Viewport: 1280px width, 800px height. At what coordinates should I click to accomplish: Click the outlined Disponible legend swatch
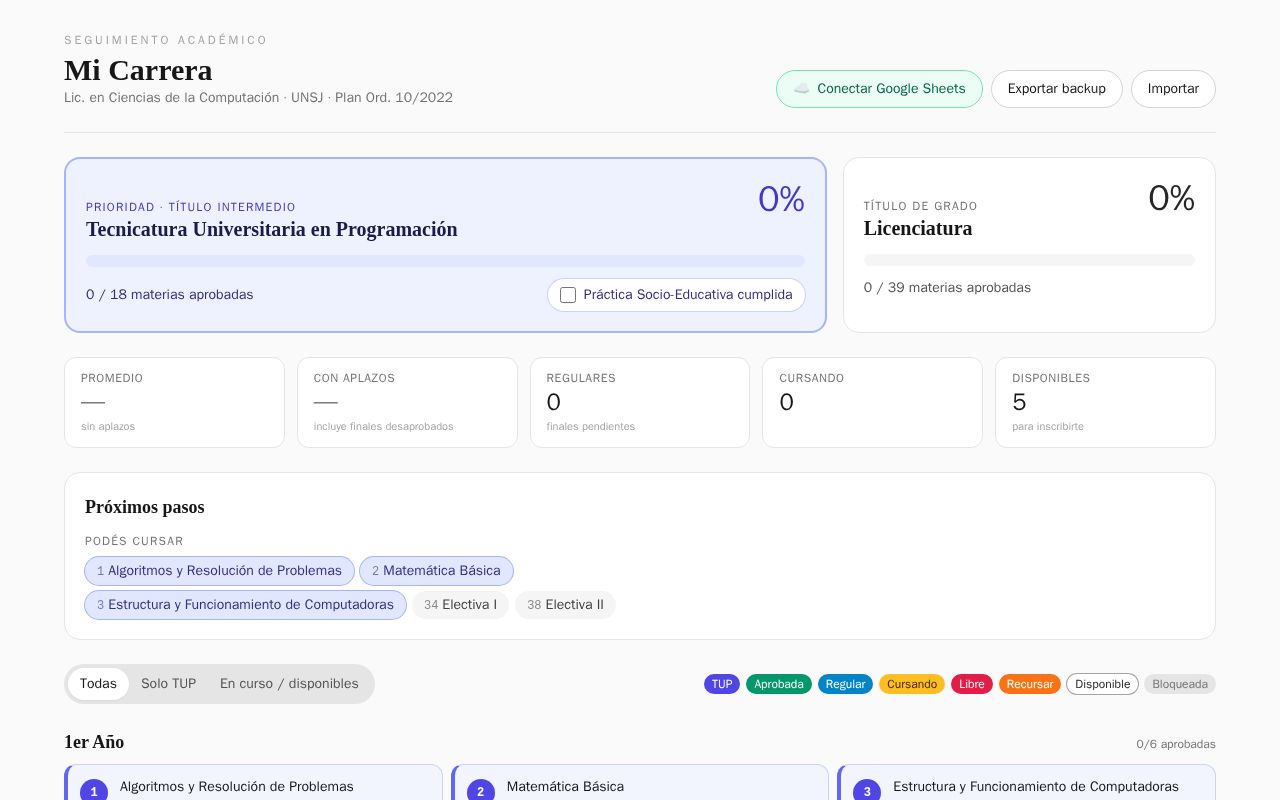coord(1102,684)
